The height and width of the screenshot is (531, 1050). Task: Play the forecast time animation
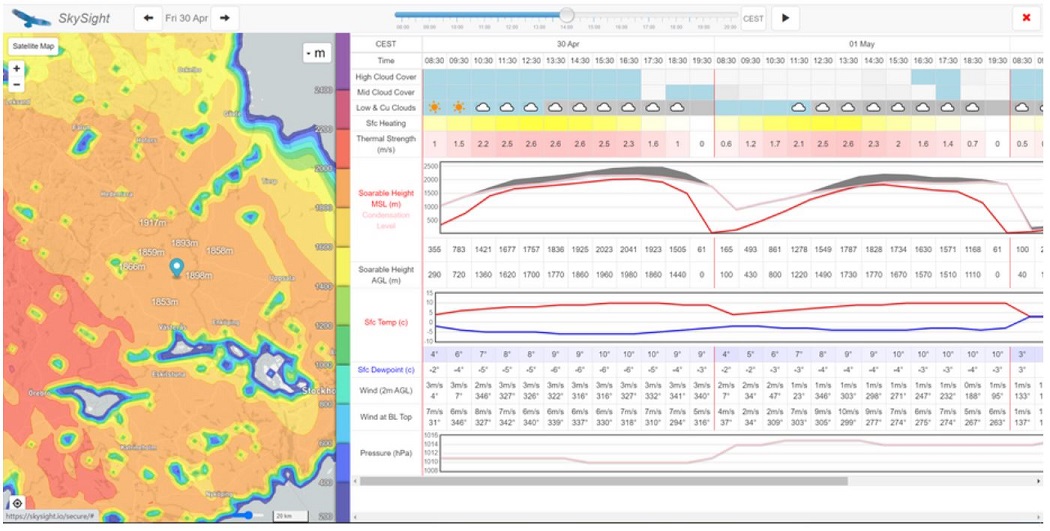785,18
